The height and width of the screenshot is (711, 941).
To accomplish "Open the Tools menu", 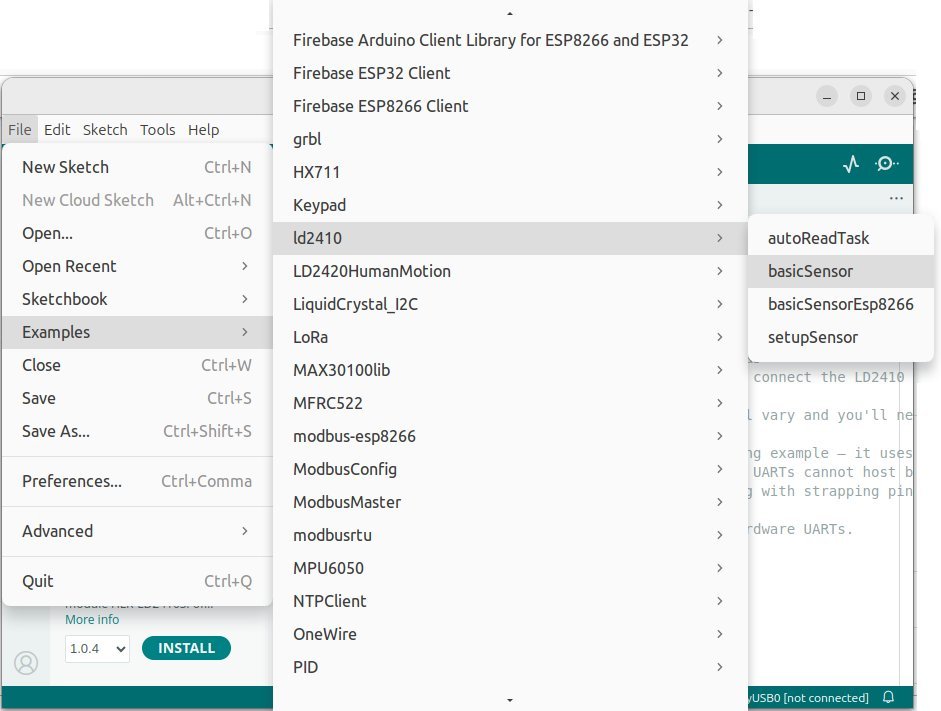I will pos(158,130).
